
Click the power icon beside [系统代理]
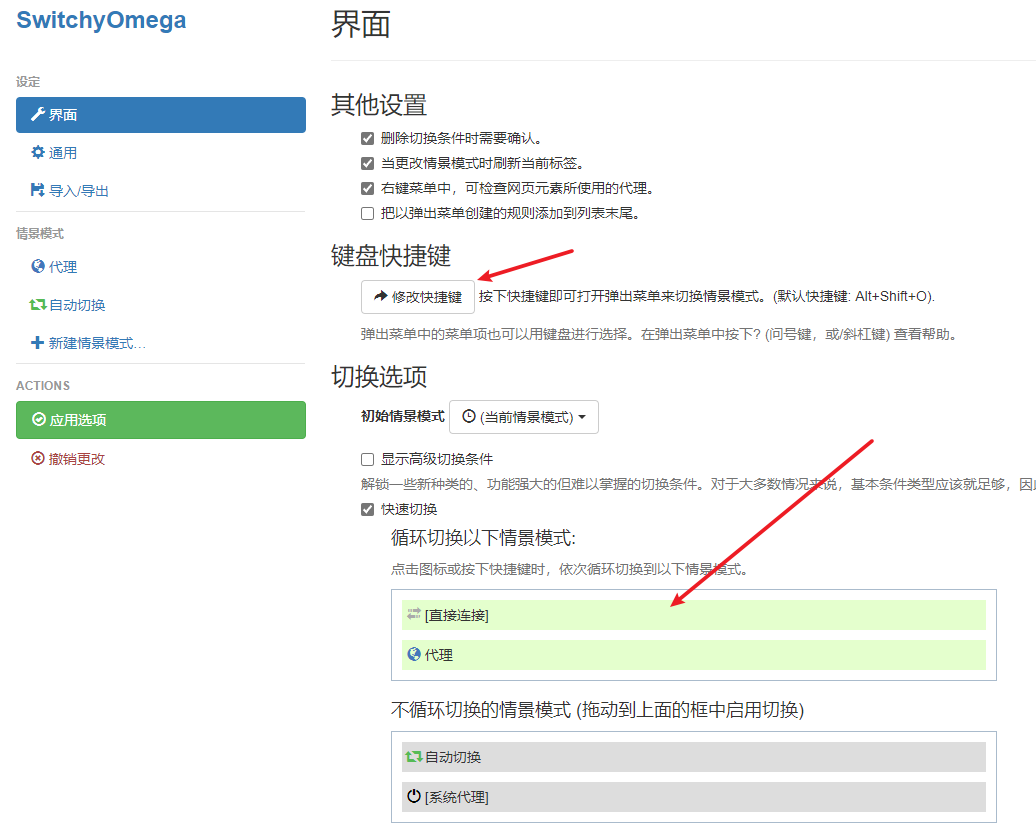(x=414, y=797)
